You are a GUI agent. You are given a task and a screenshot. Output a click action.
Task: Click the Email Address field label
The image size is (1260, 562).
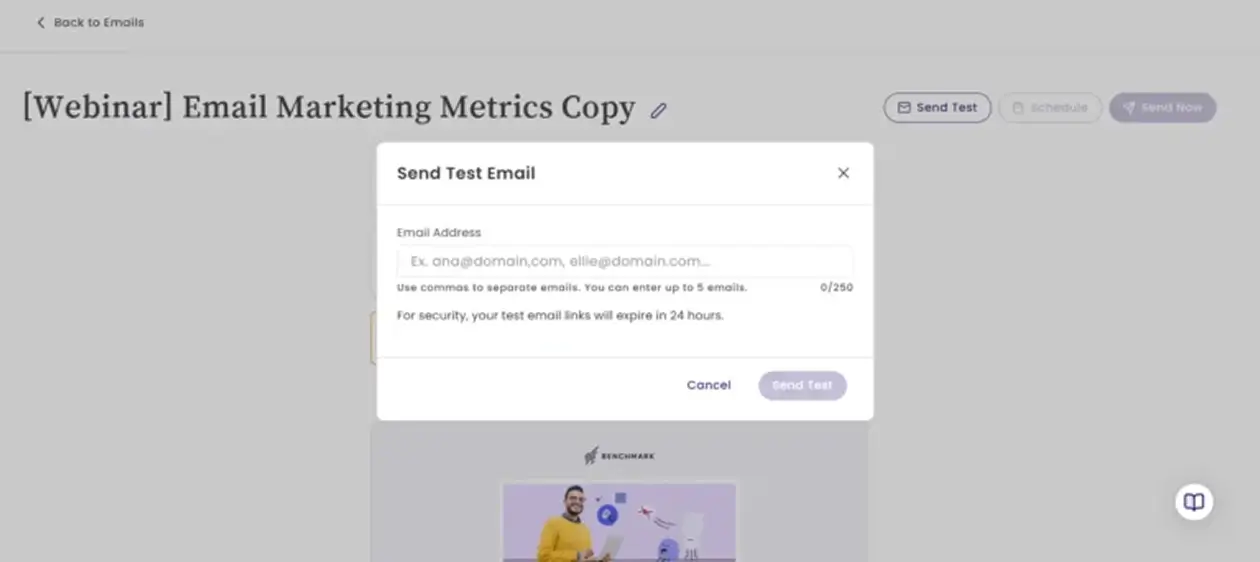pos(439,232)
